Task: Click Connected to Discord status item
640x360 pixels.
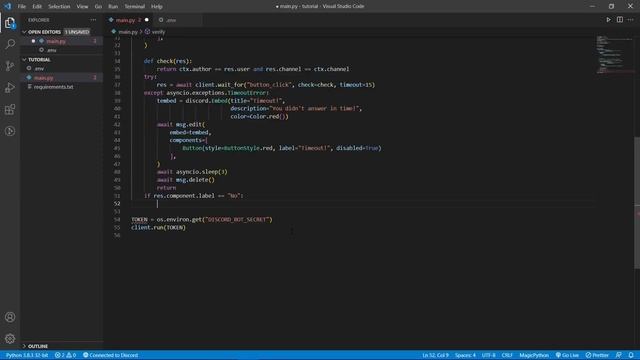Action: (x=111, y=355)
